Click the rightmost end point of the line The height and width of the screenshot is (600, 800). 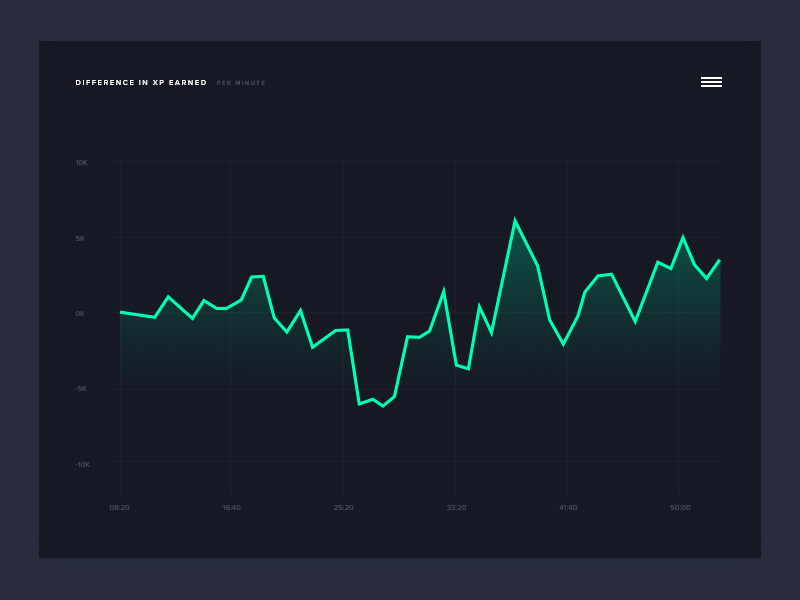719,260
